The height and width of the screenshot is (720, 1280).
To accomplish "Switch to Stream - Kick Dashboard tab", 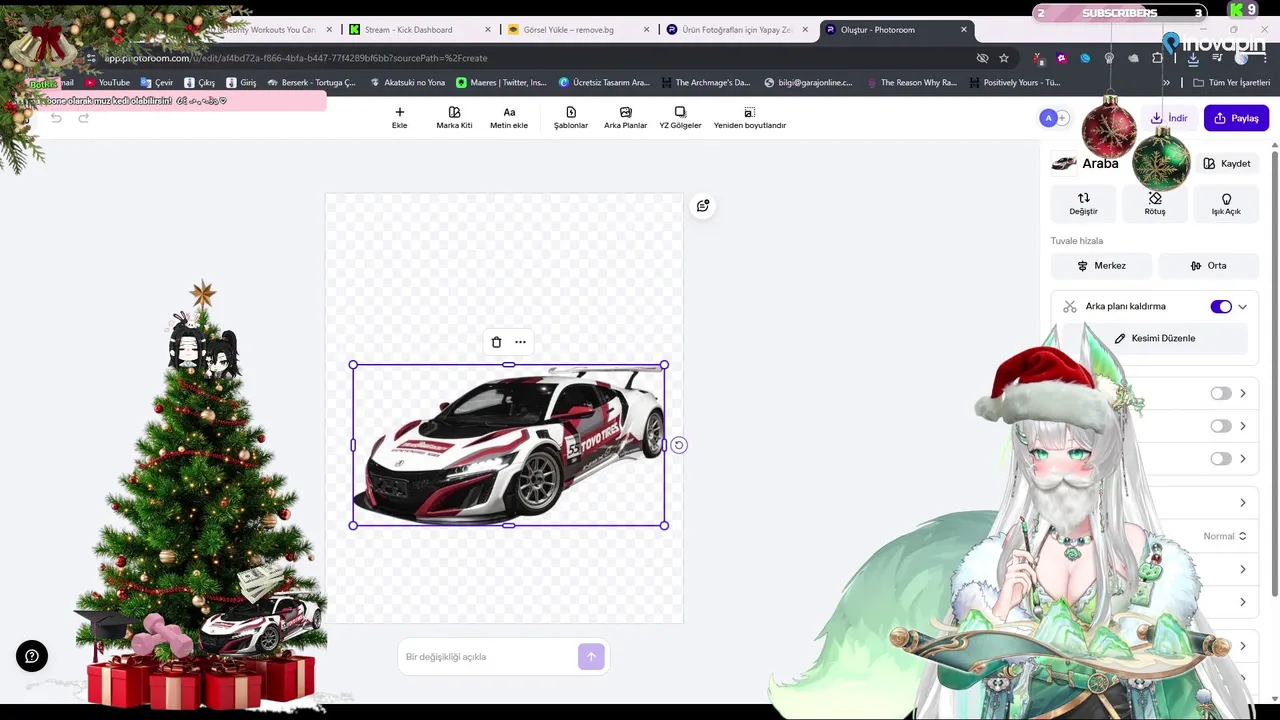I will tap(418, 30).
